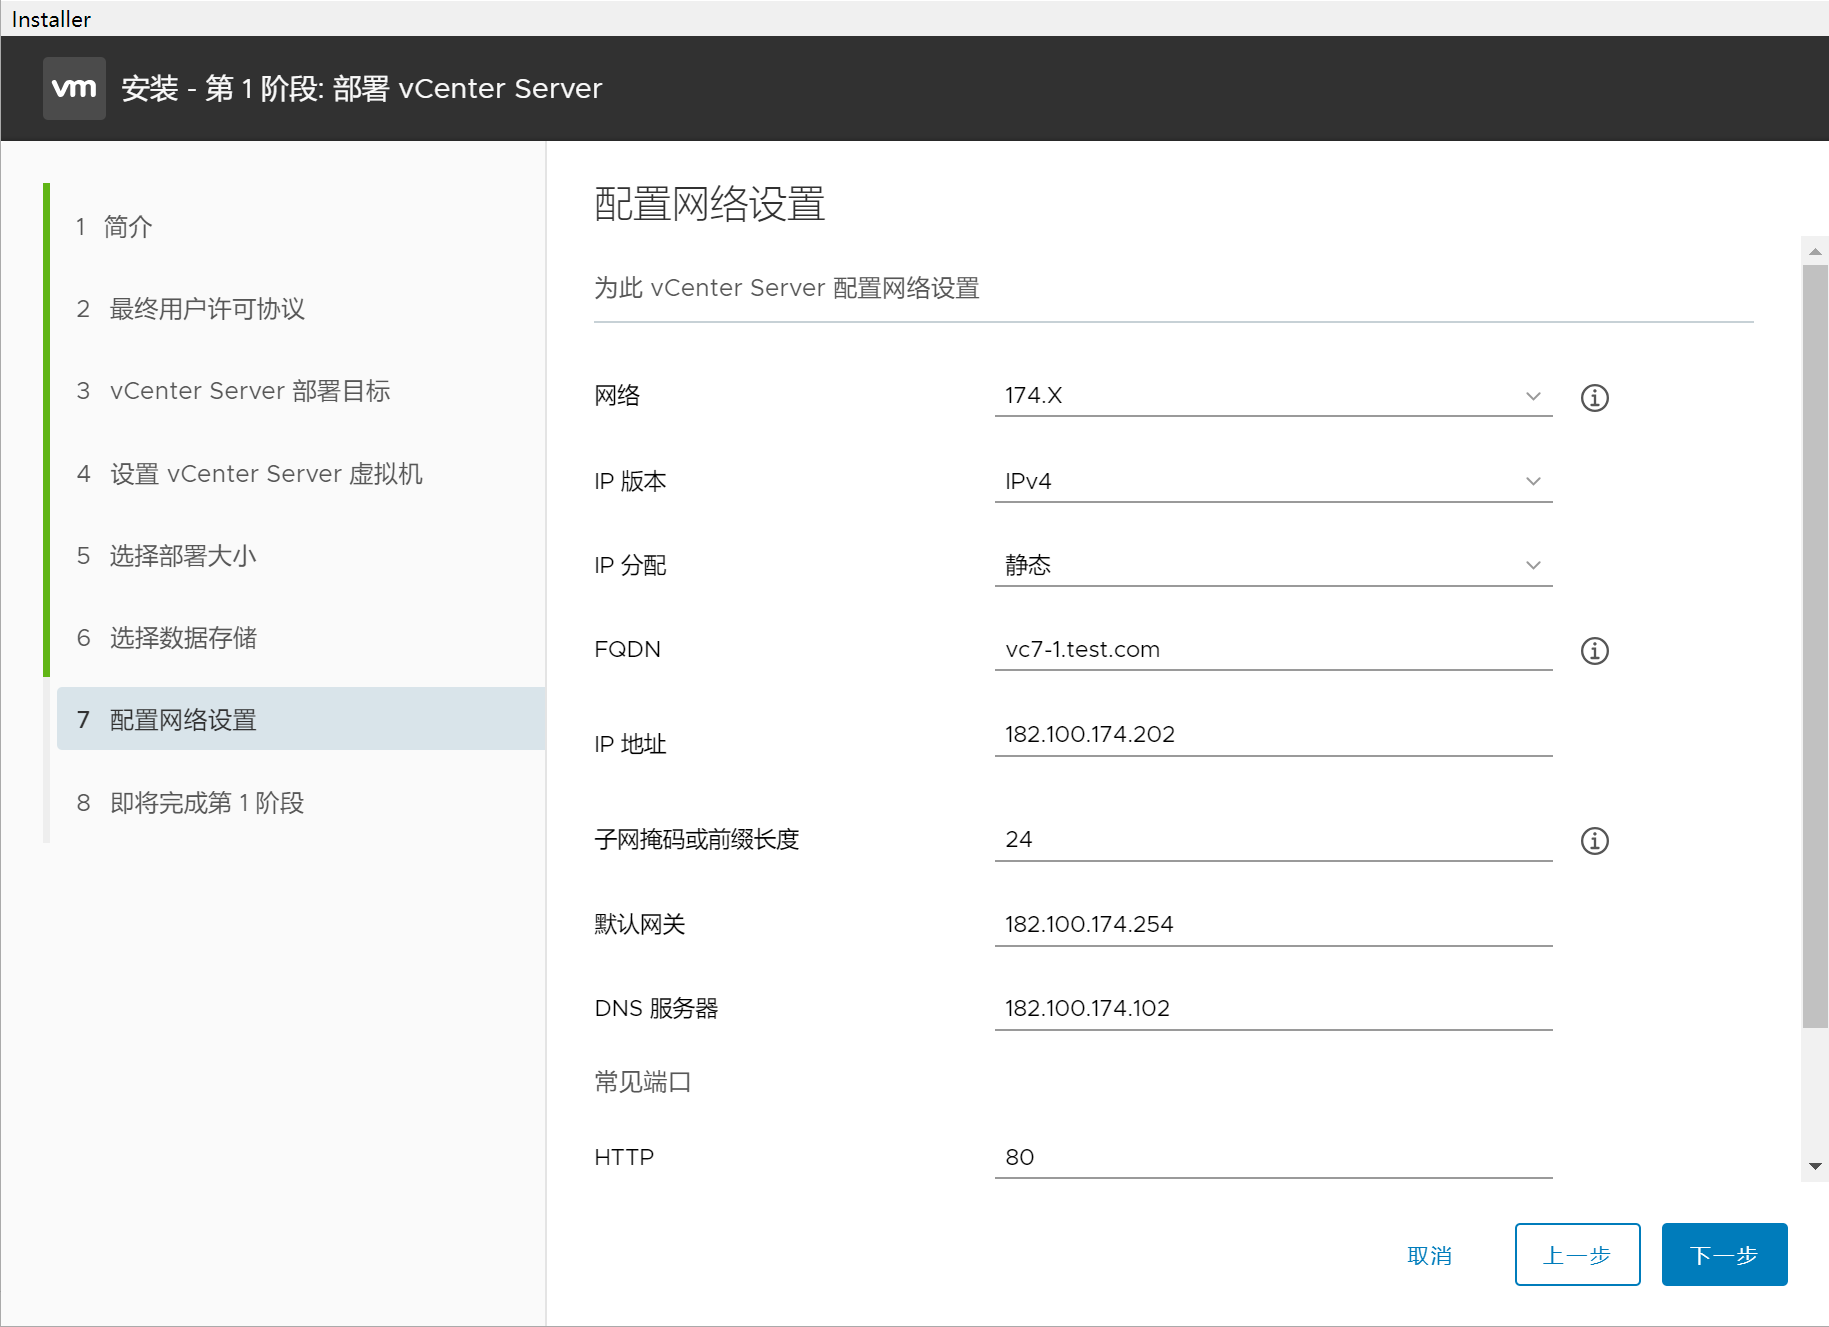This screenshot has width=1829, height=1327.
Task: Open the IP 分配 dropdown set to 静态
Action: [1272, 566]
